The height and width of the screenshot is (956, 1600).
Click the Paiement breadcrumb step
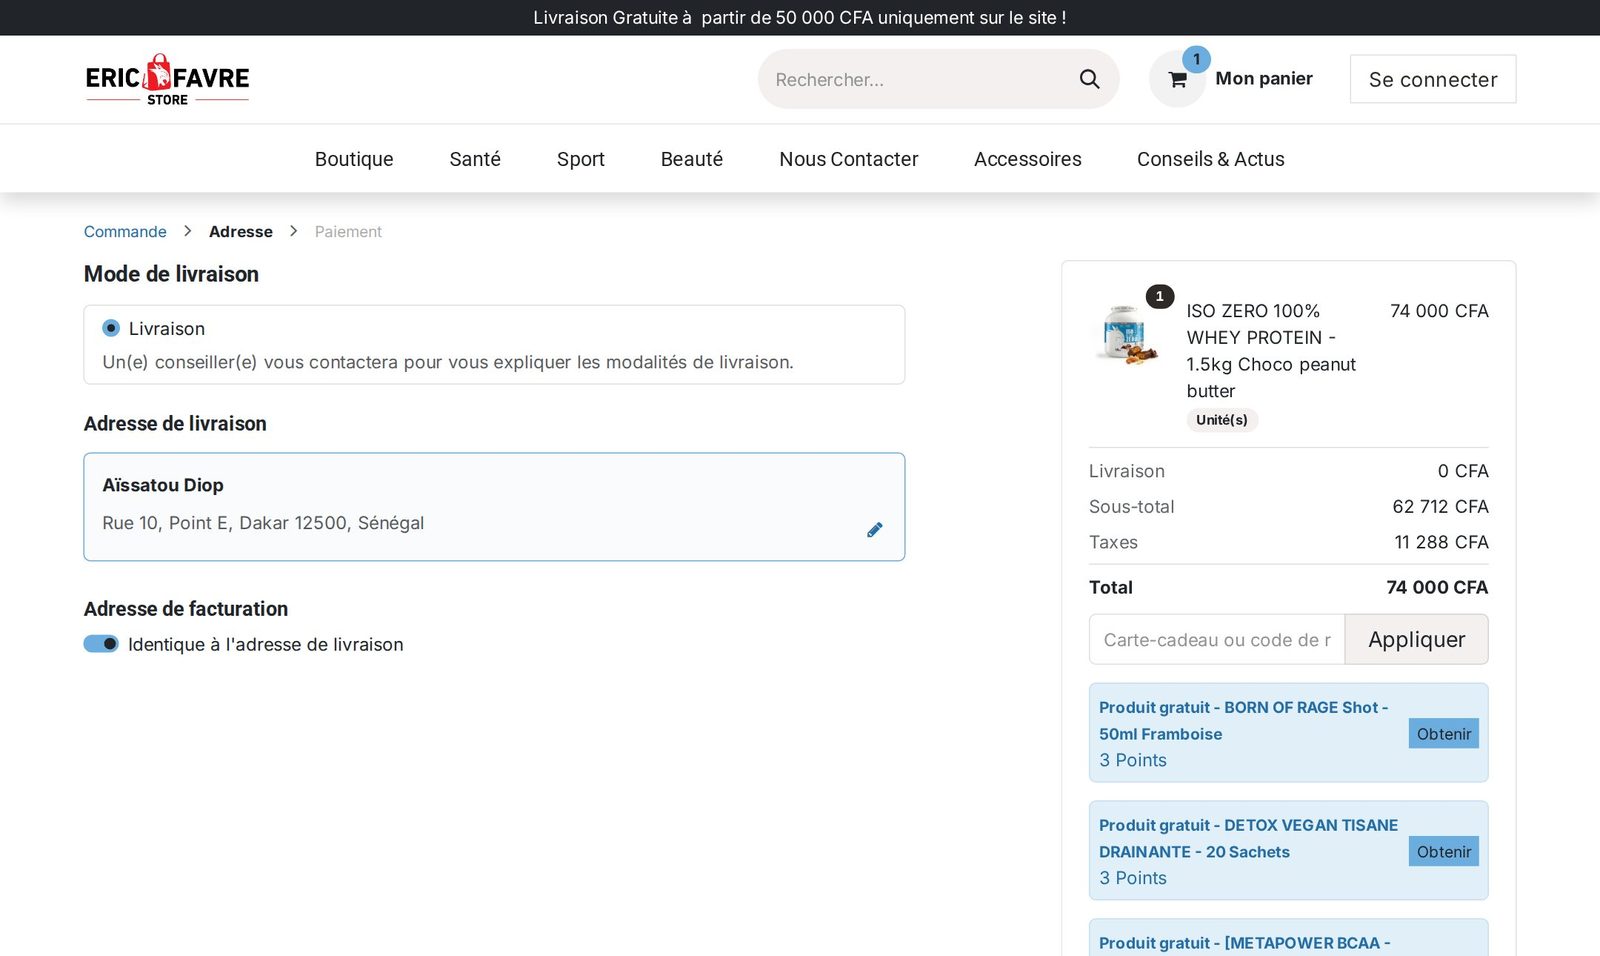(348, 231)
